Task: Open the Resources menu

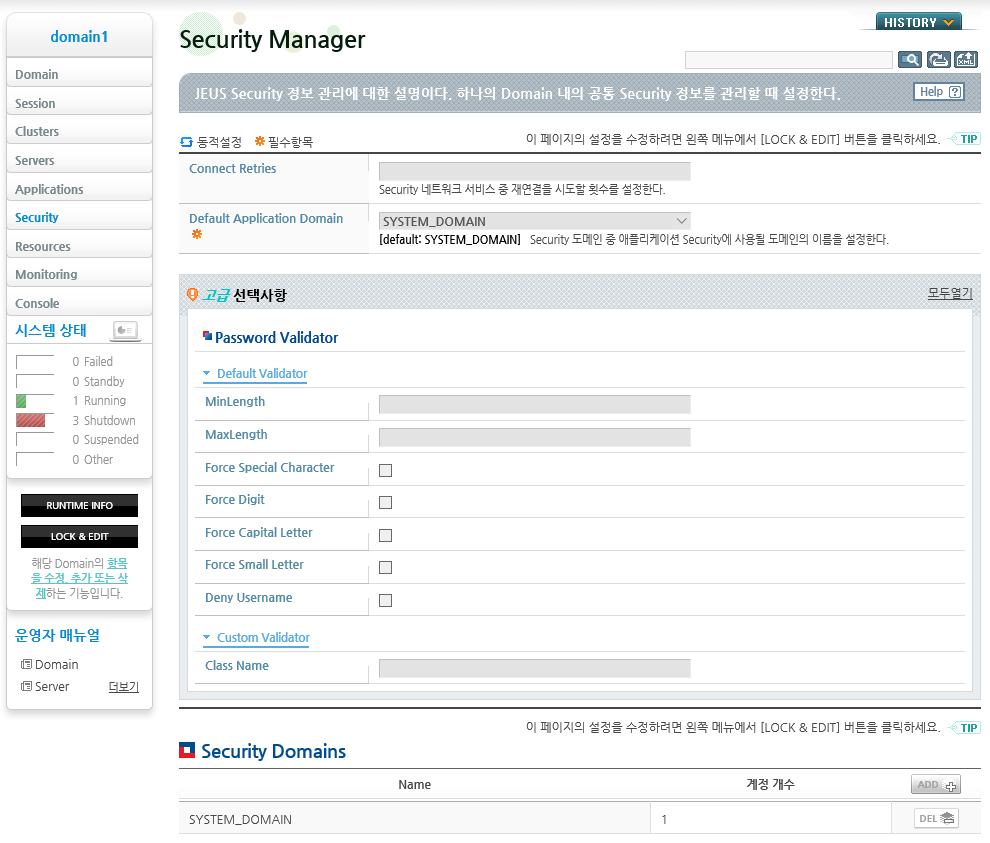Action: [79, 246]
